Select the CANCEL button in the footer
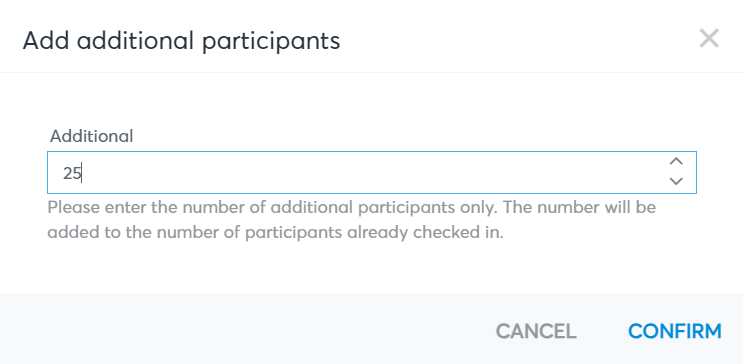 [536, 331]
